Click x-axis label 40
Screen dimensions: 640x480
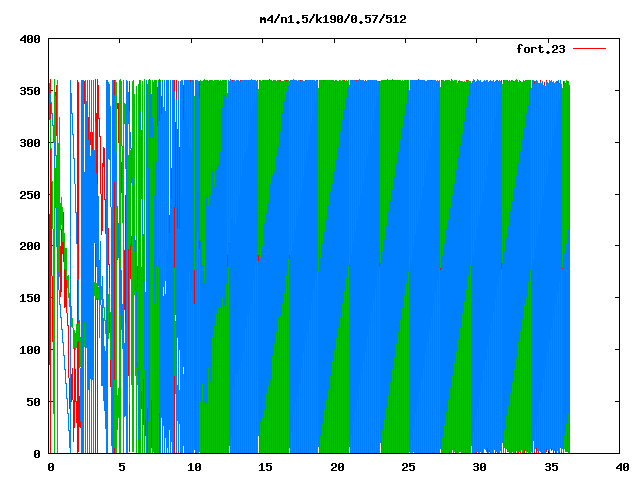pyautogui.click(x=622, y=467)
